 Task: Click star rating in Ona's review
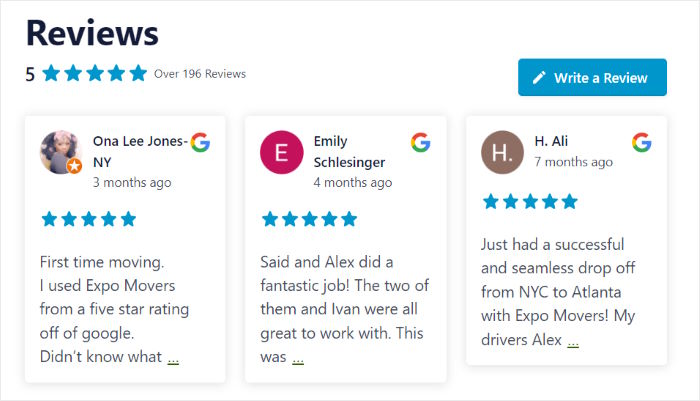point(88,218)
